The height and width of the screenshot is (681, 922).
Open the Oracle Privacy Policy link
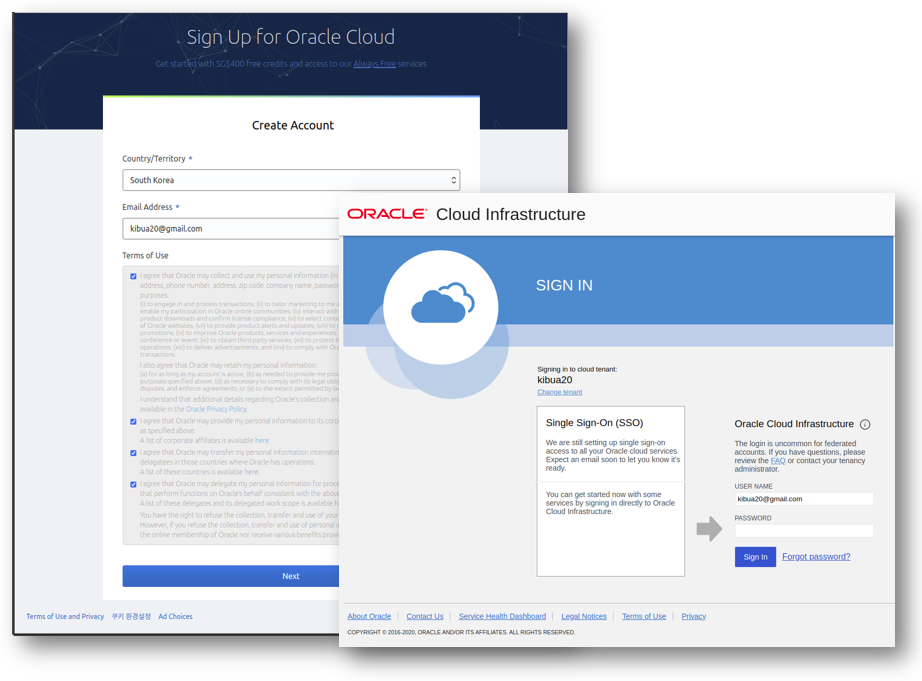click(216, 409)
